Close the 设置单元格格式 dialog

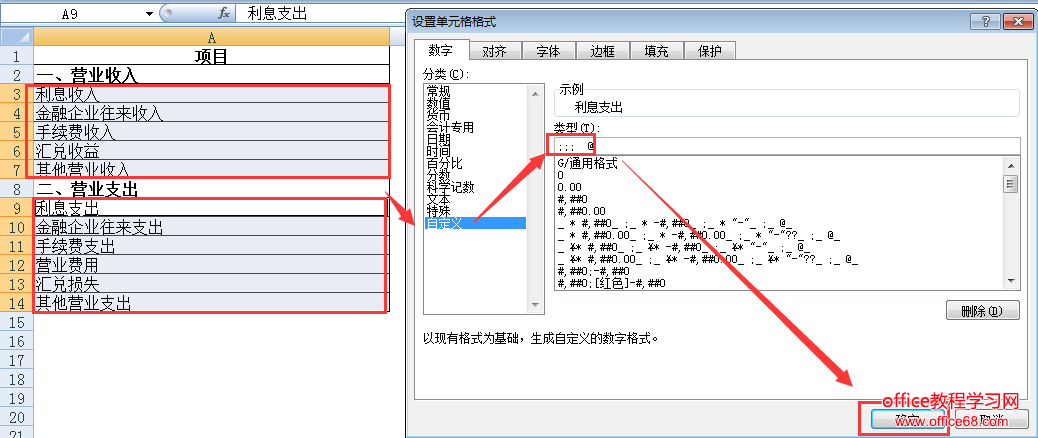coord(1016,22)
